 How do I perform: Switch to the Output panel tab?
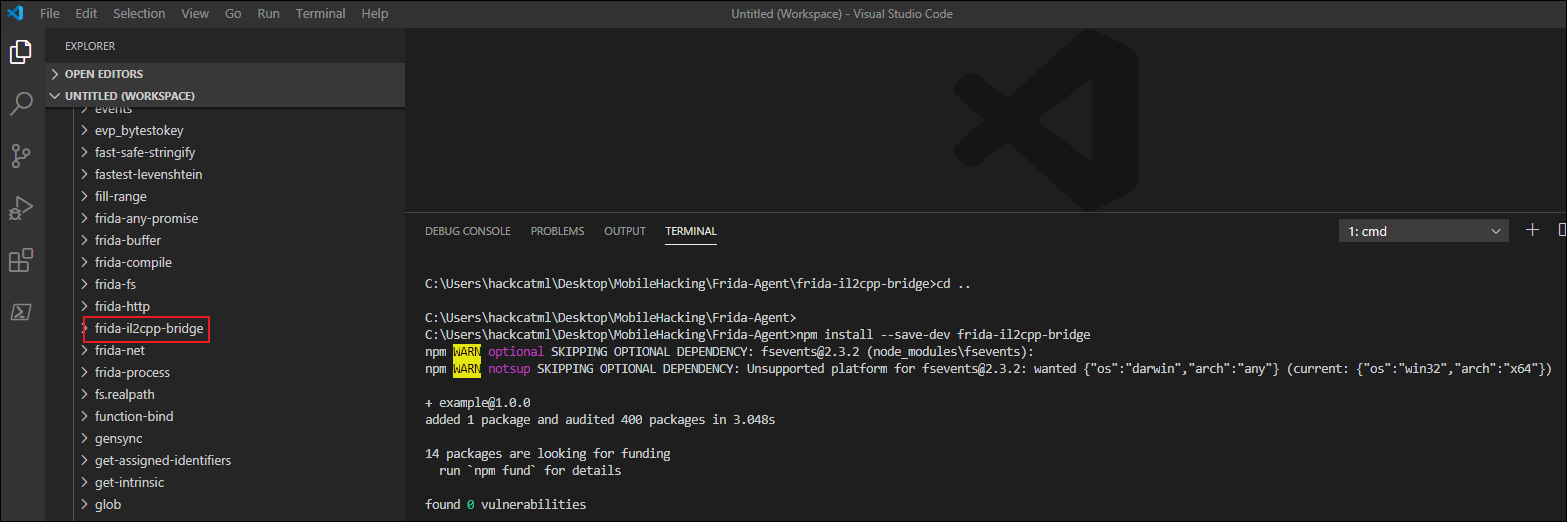[625, 231]
